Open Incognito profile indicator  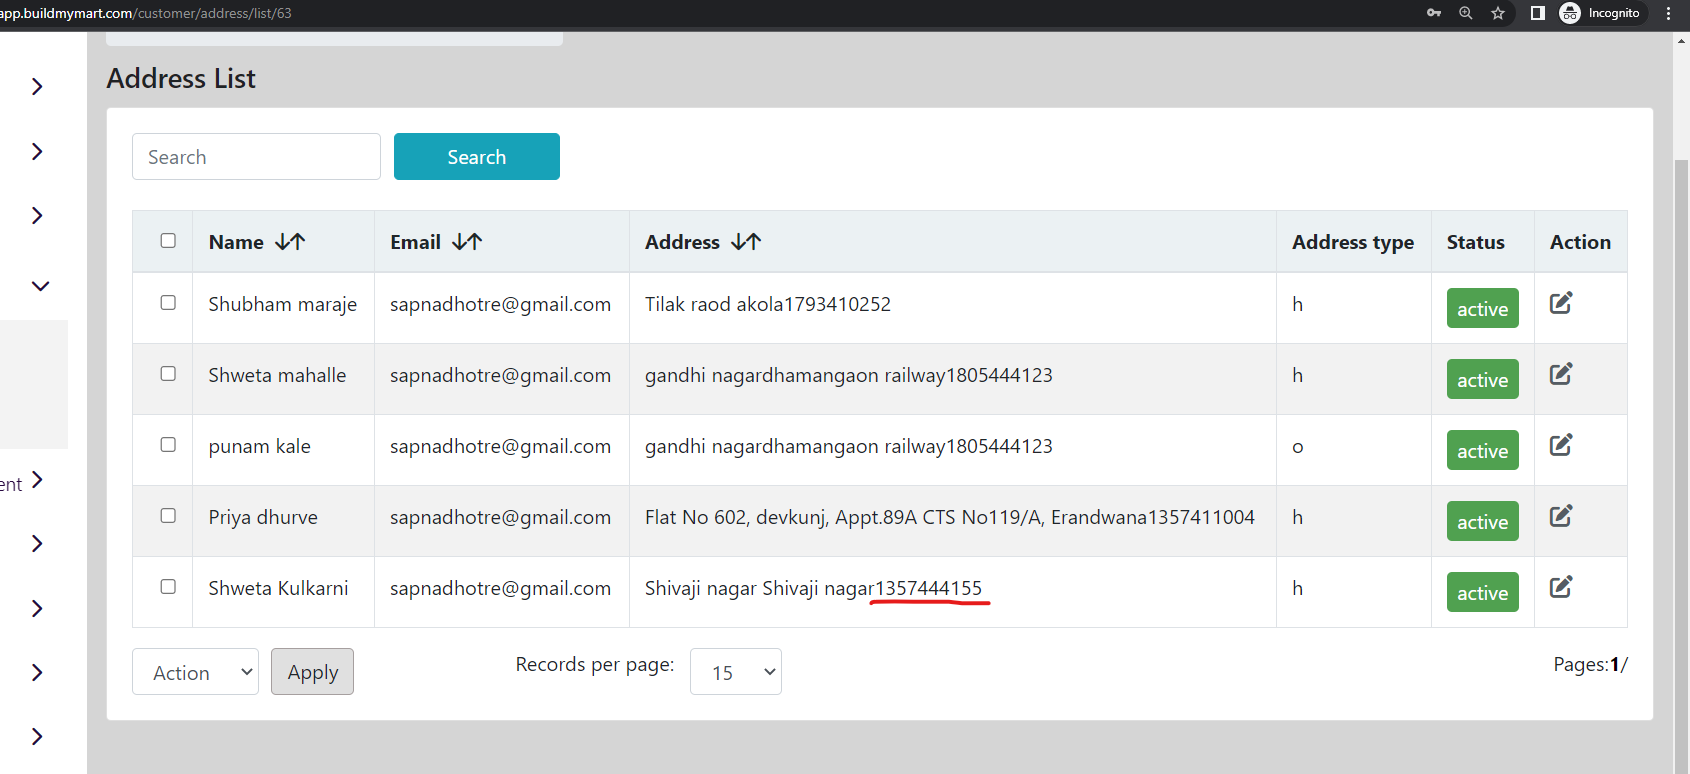coord(1600,13)
